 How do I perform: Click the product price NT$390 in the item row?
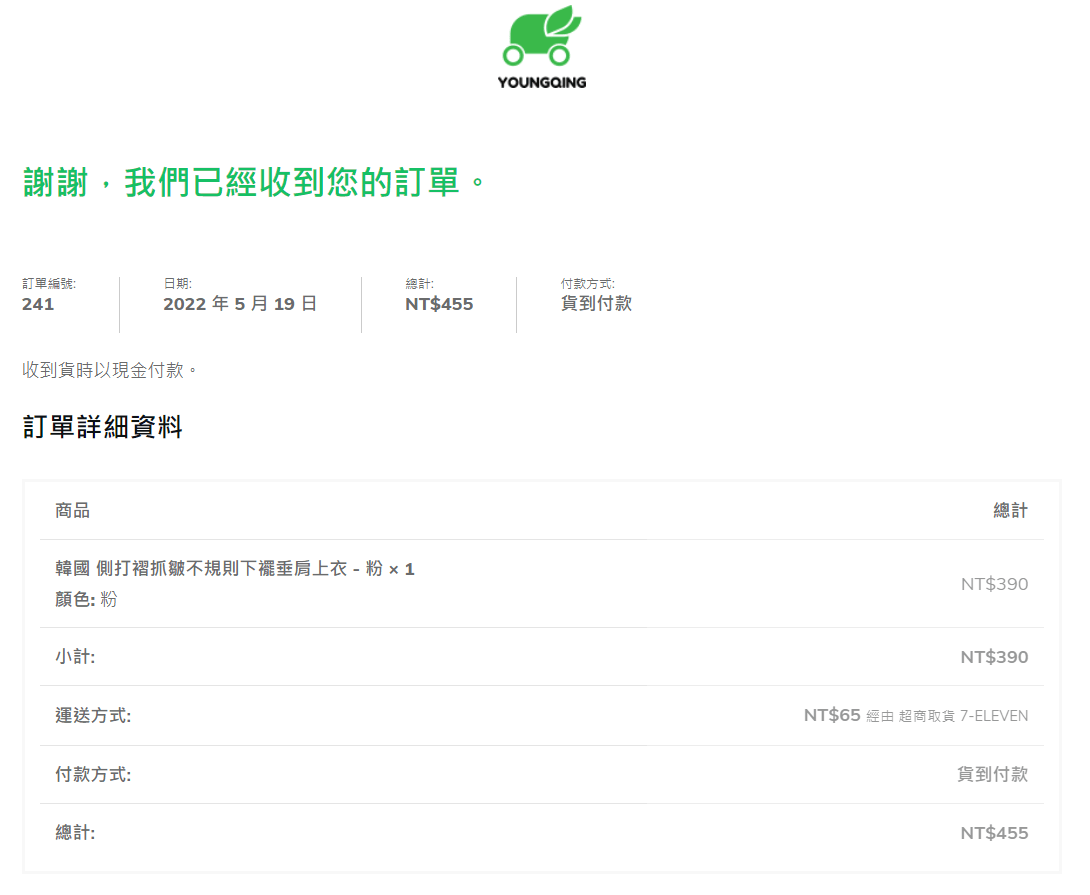994,584
